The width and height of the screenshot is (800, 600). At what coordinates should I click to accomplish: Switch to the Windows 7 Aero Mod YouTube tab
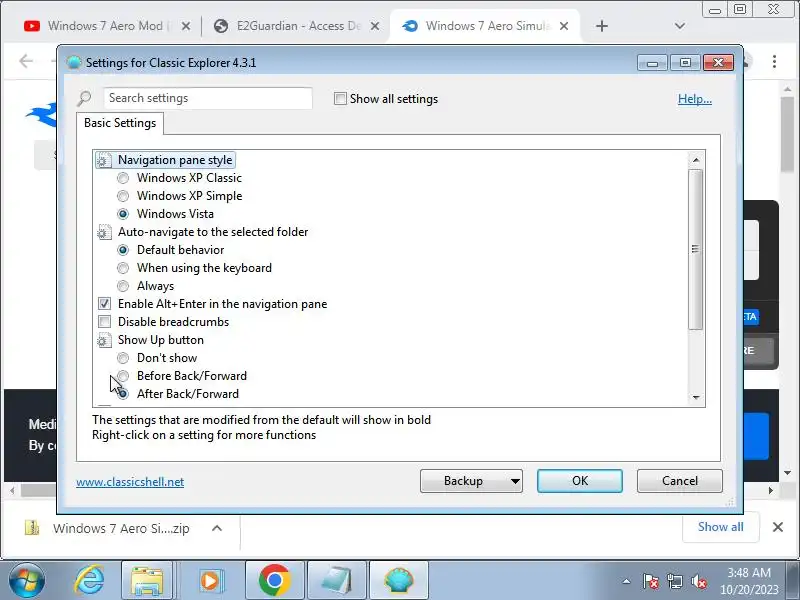(x=105, y=26)
